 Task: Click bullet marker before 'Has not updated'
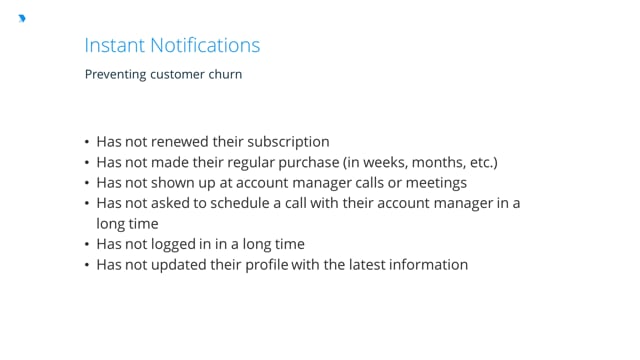(x=87, y=265)
